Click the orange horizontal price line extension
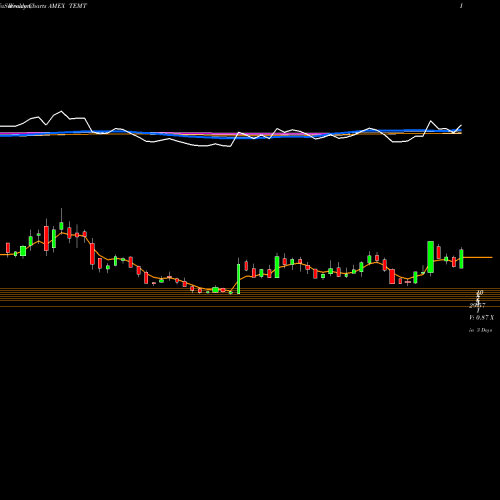 pyautogui.click(x=478, y=257)
